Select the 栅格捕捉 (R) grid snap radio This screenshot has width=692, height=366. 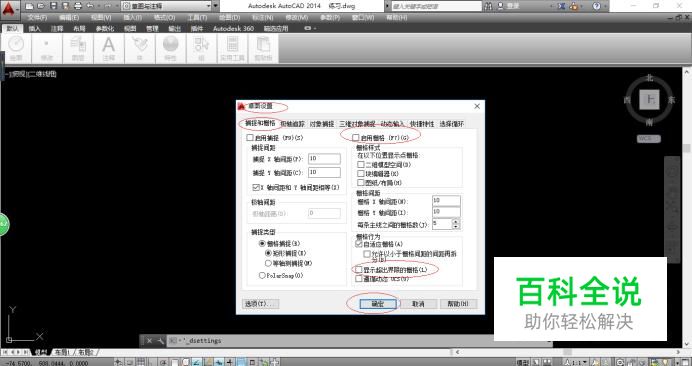point(262,243)
